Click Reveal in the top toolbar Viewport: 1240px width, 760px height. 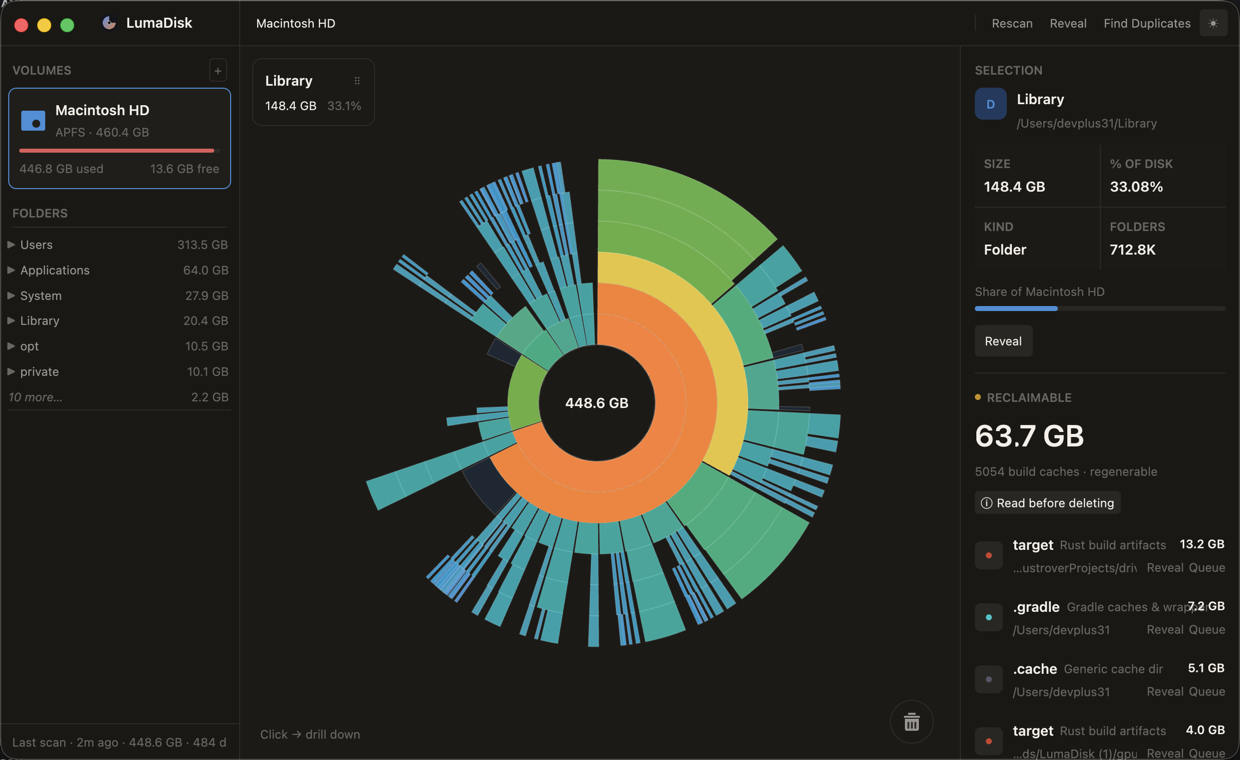(x=1068, y=23)
